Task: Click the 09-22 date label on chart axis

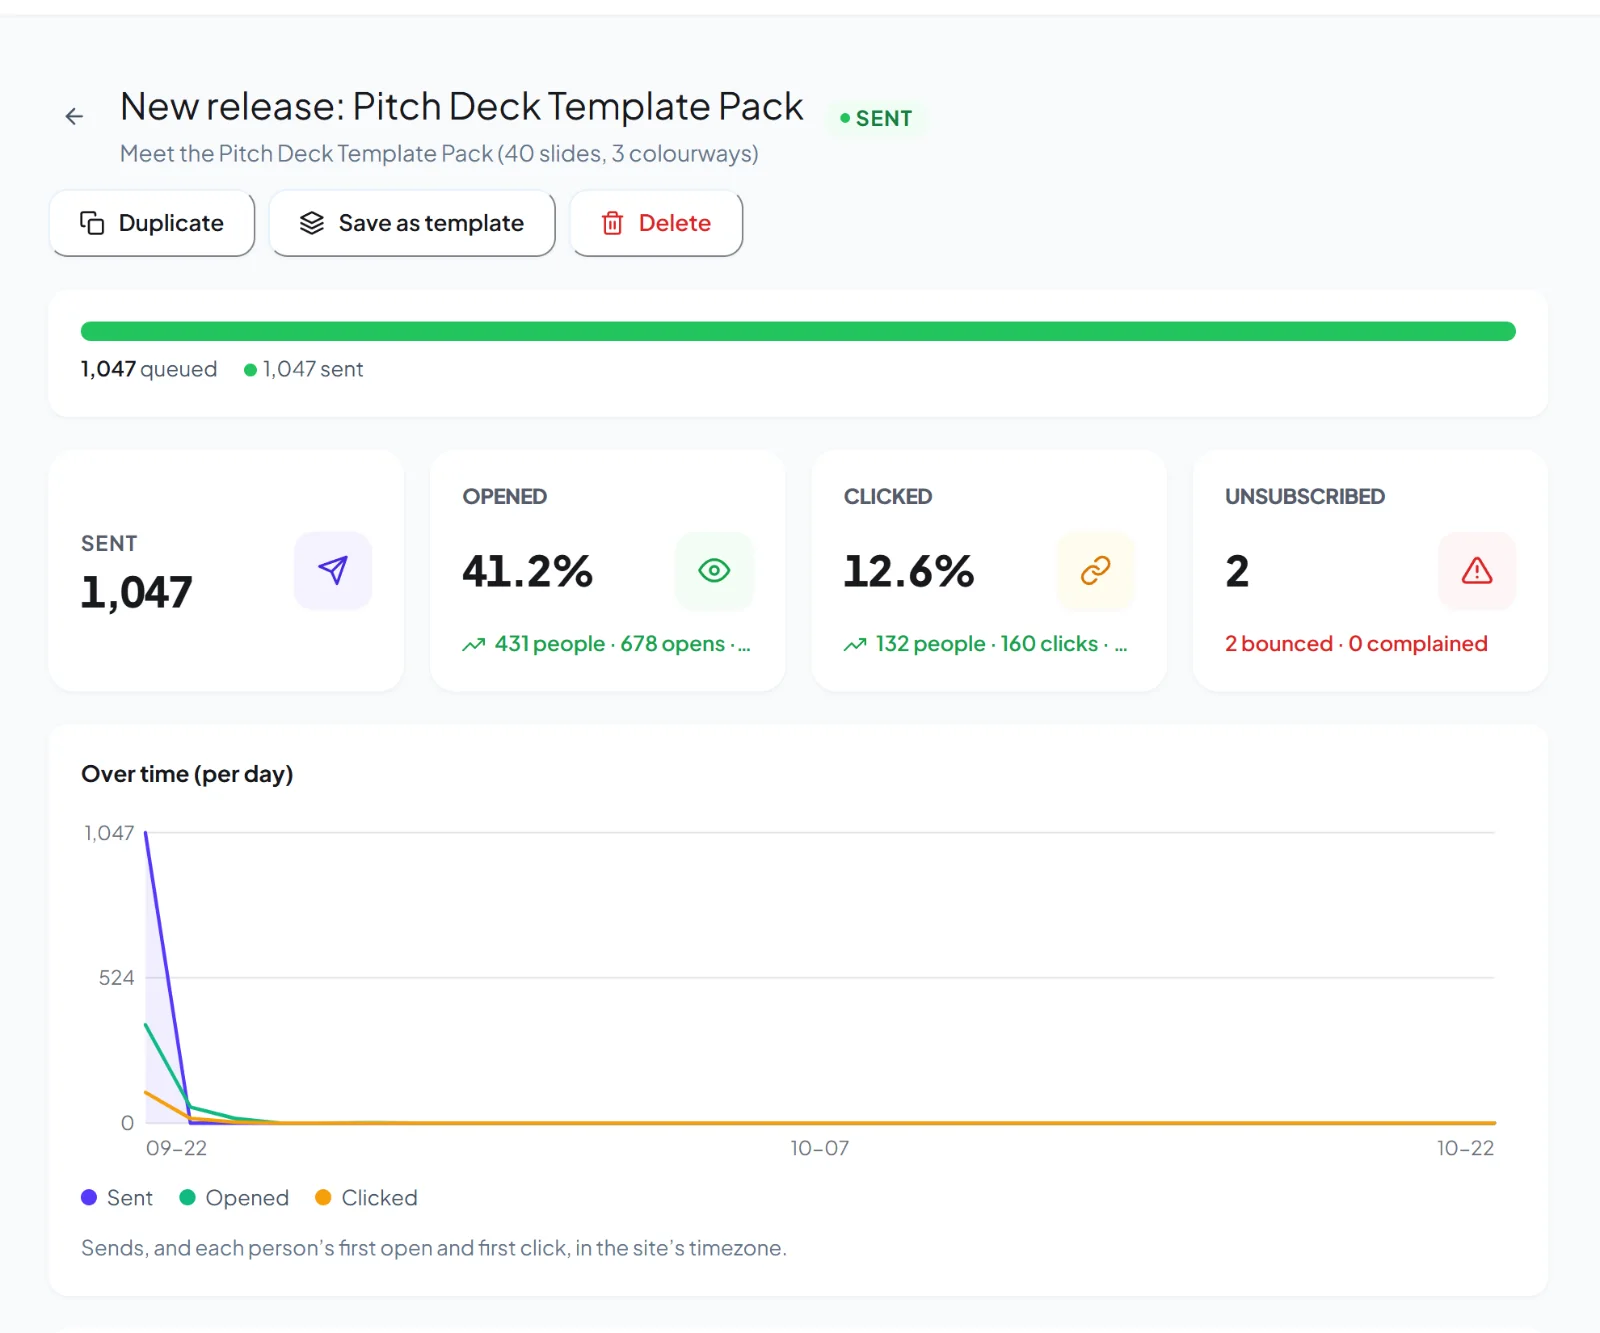Action: tap(177, 1148)
